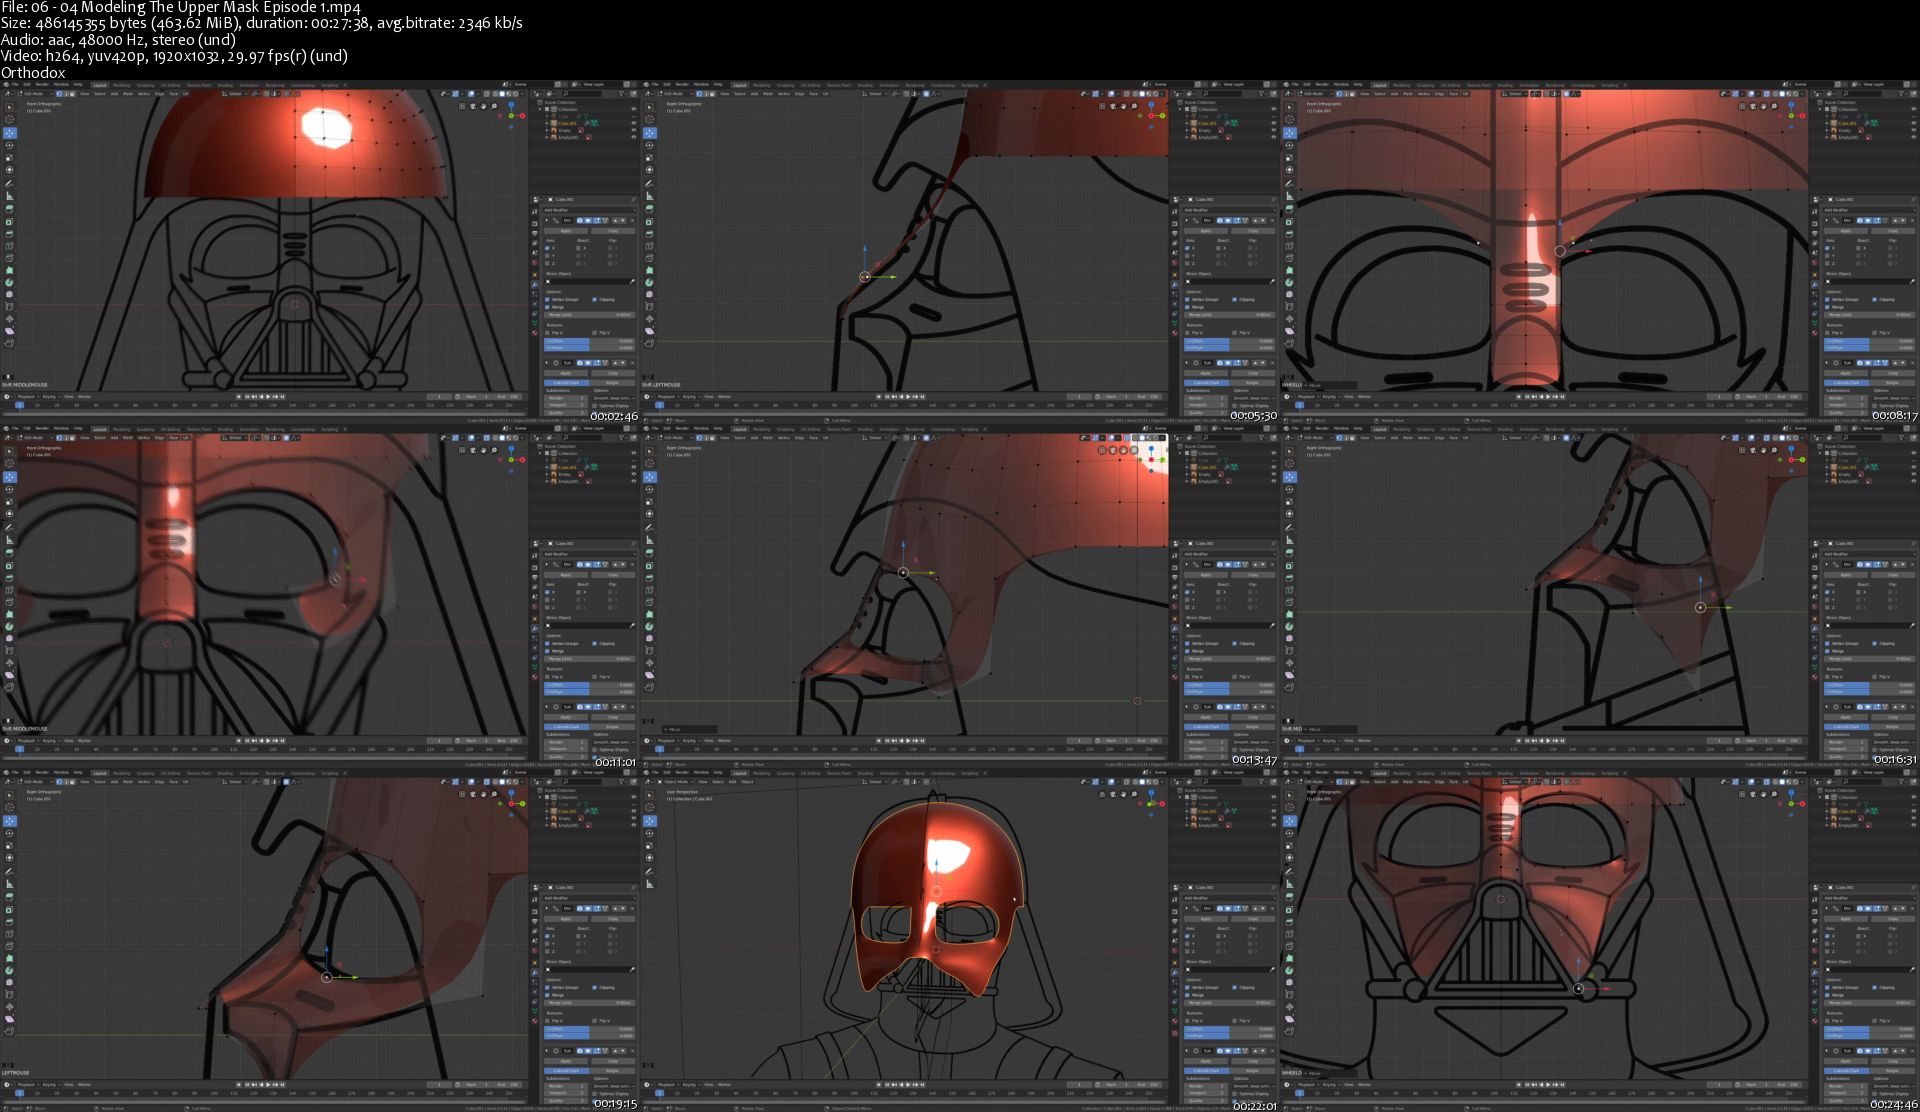Switch to the Layout workspace tab in 00:02:46 frame
The image size is (1920, 1112).
[100, 85]
